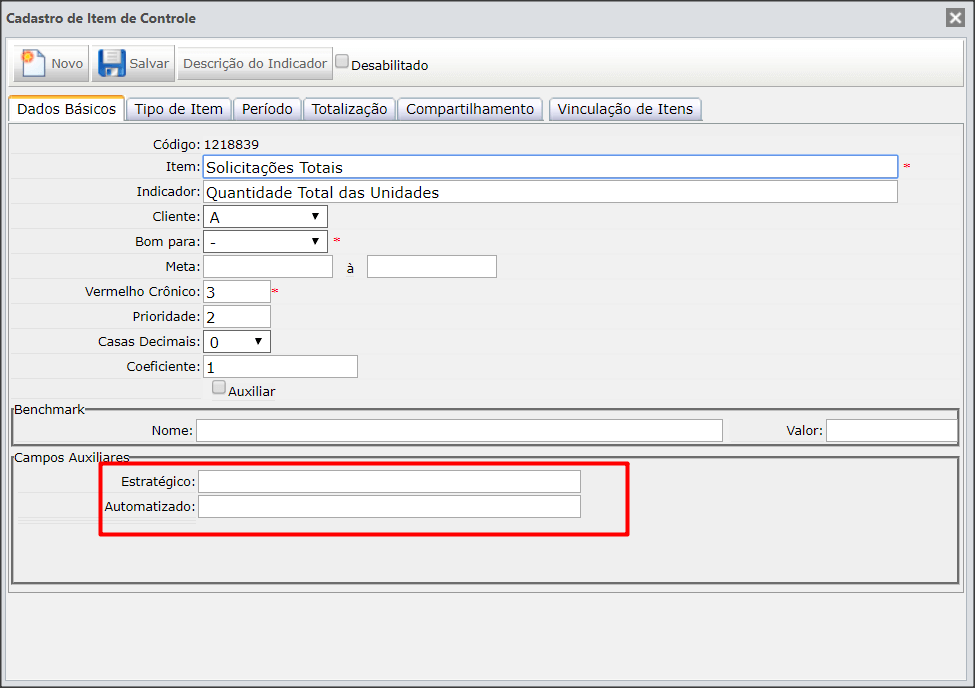Focus the Benchmark Valor field
The height and width of the screenshot is (688, 975).
(x=892, y=430)
